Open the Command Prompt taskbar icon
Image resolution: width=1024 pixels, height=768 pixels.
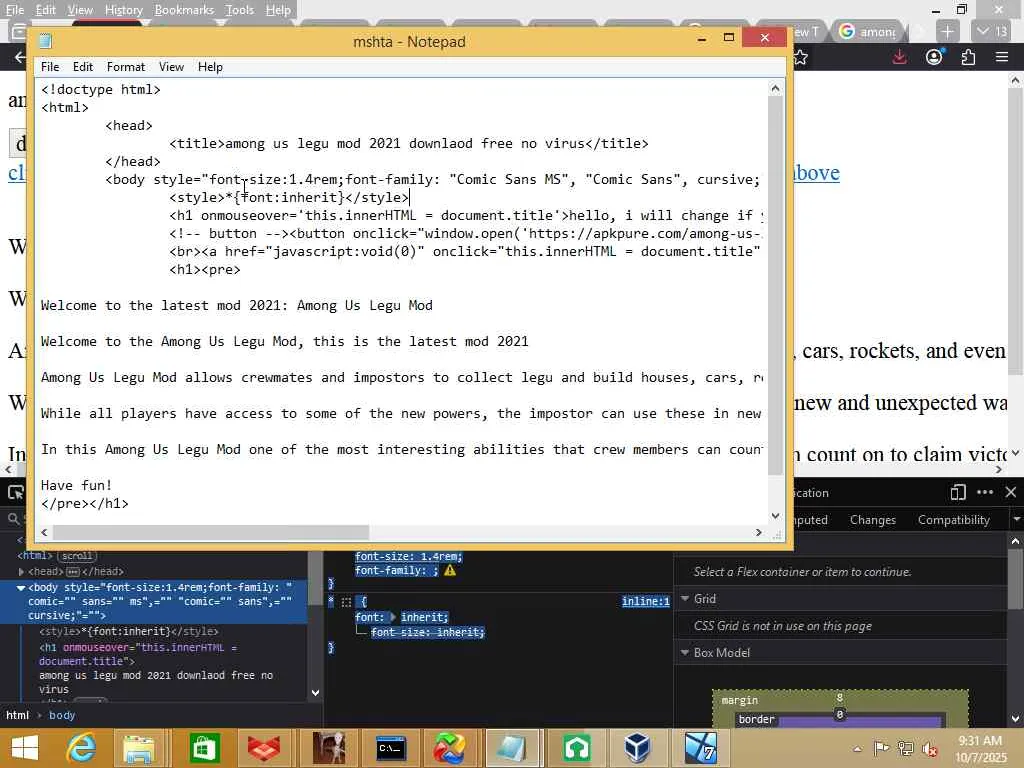[391, 748]
